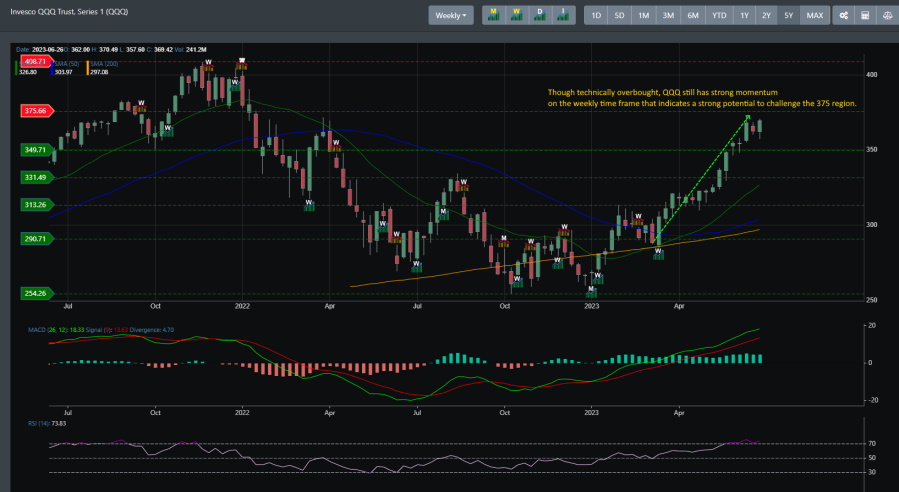Open the calculator icon in toolbar
Image resolution: width=899 pixels, height=492 pixels.
(x=865, y=15)
